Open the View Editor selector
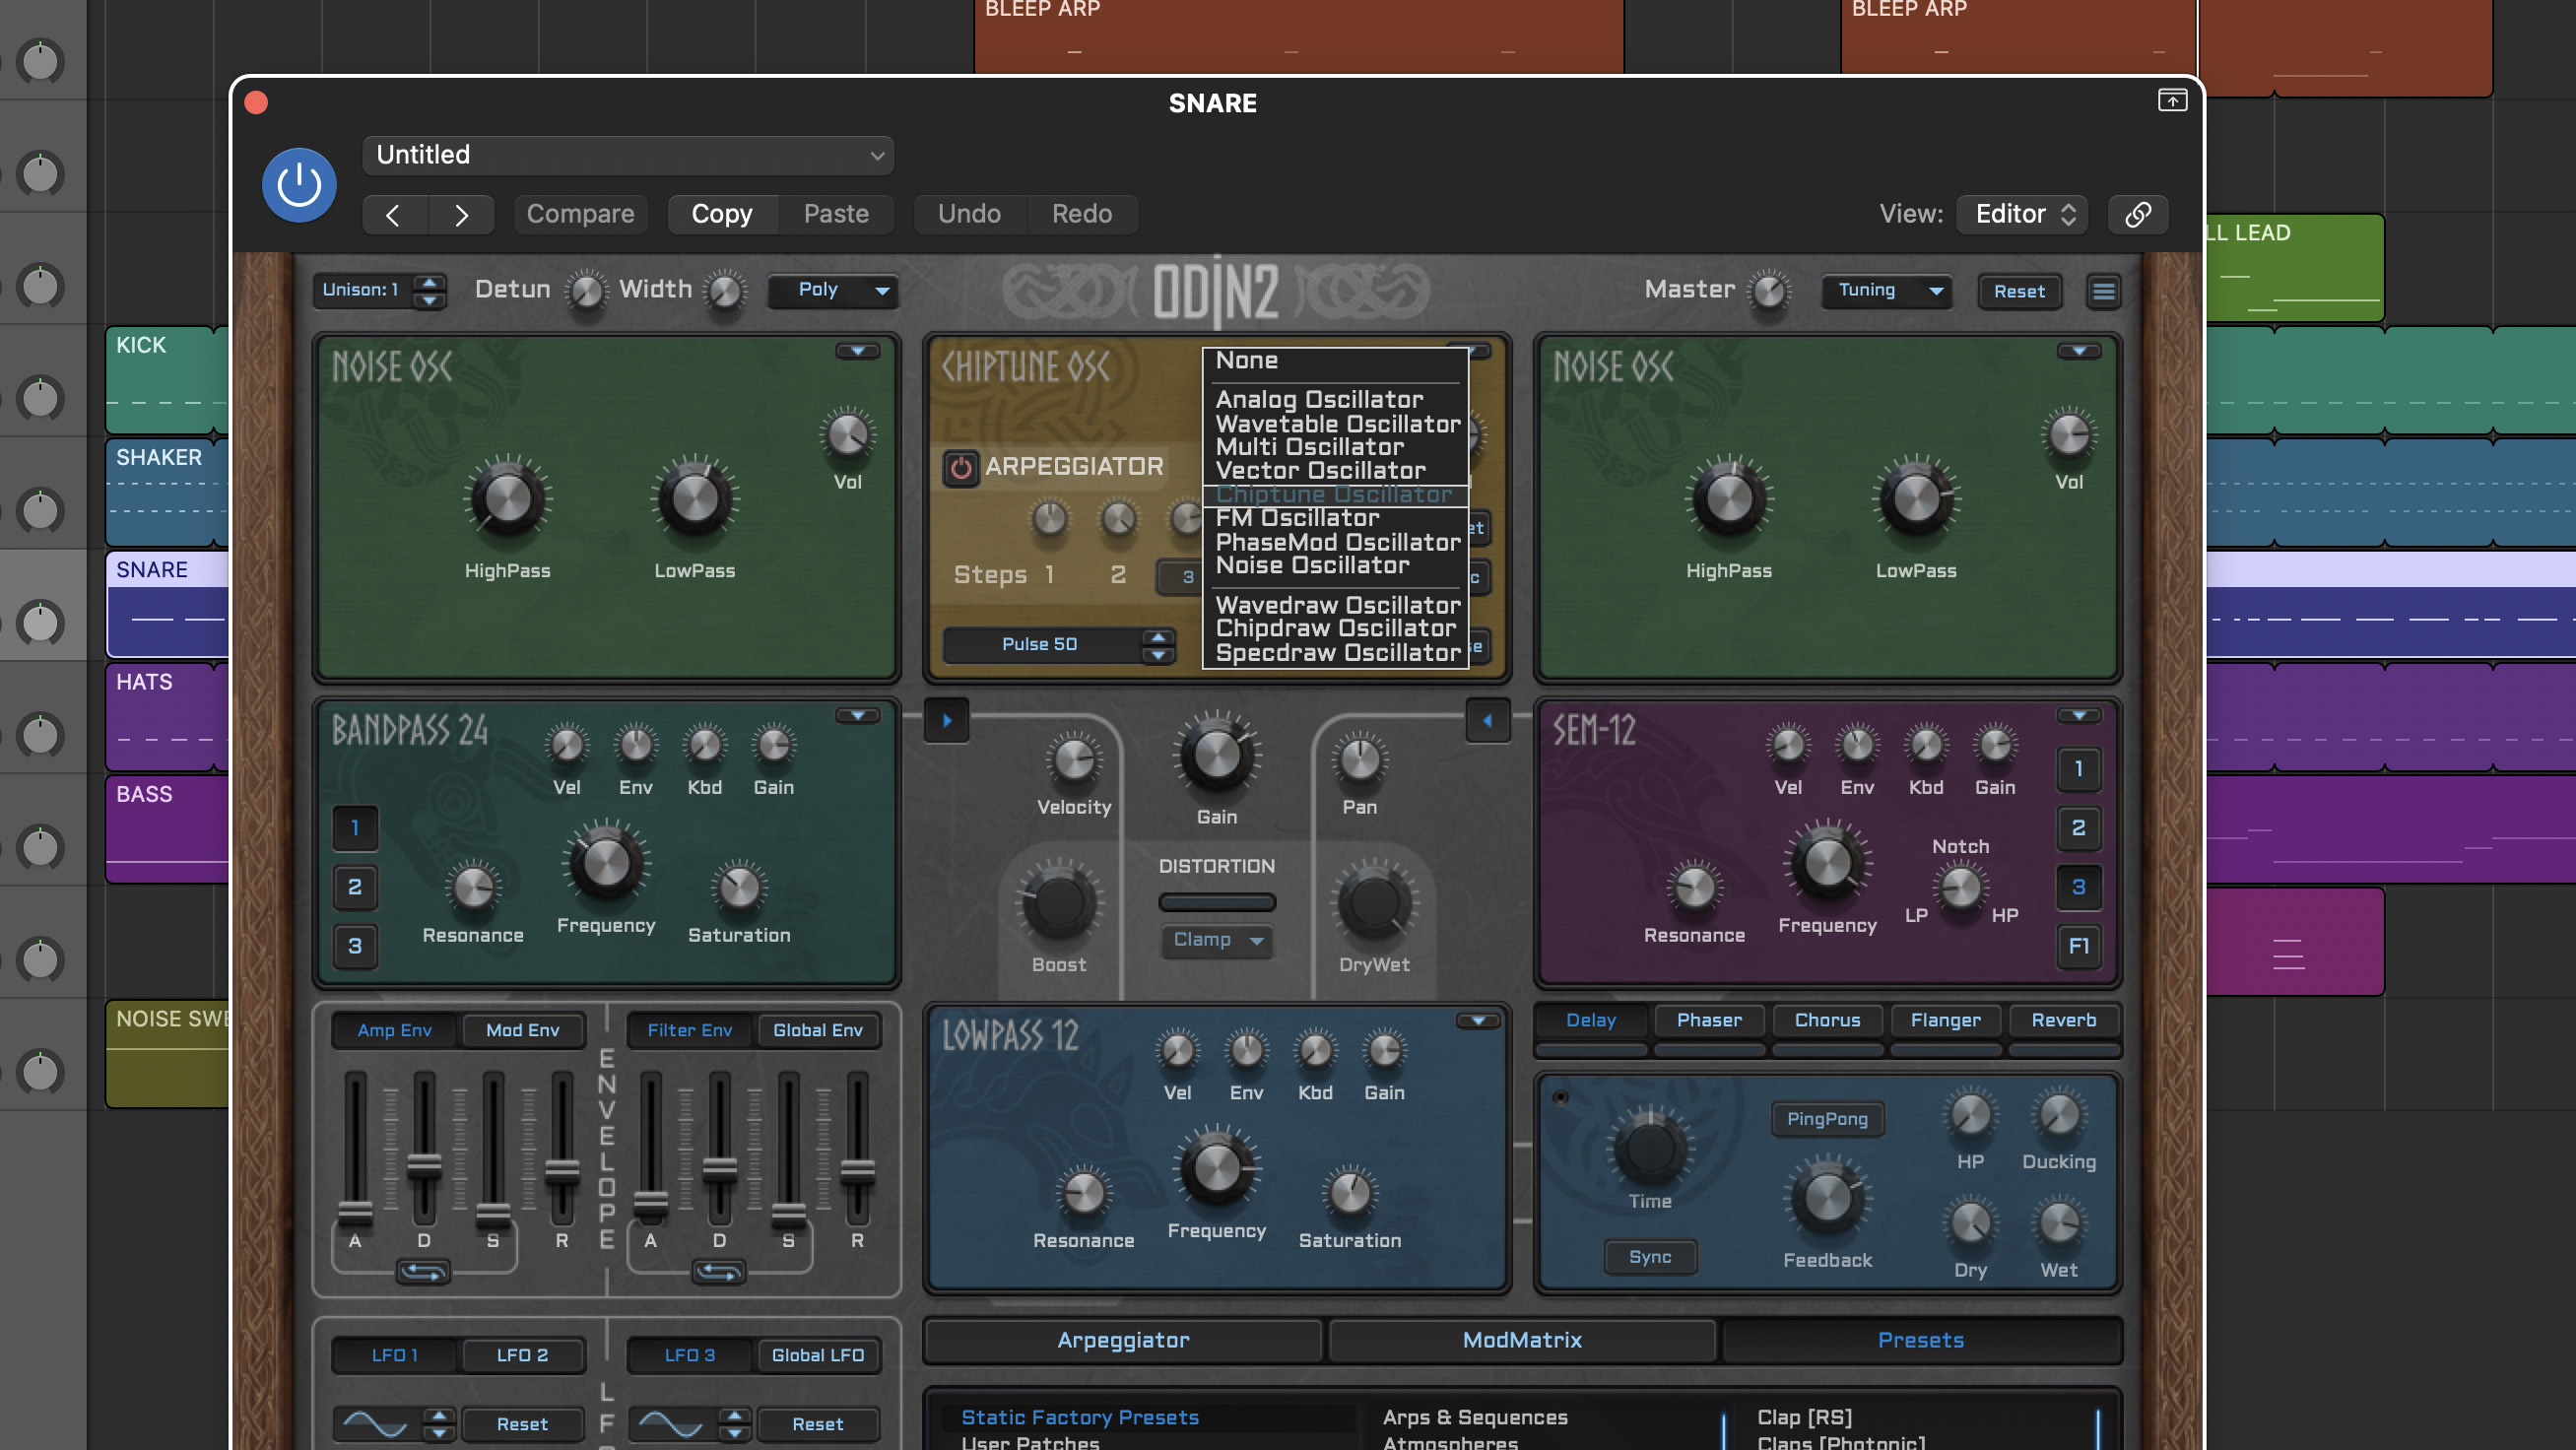The width and height of the screenshot is (2576, 1450). click(x=2022, y=214)
